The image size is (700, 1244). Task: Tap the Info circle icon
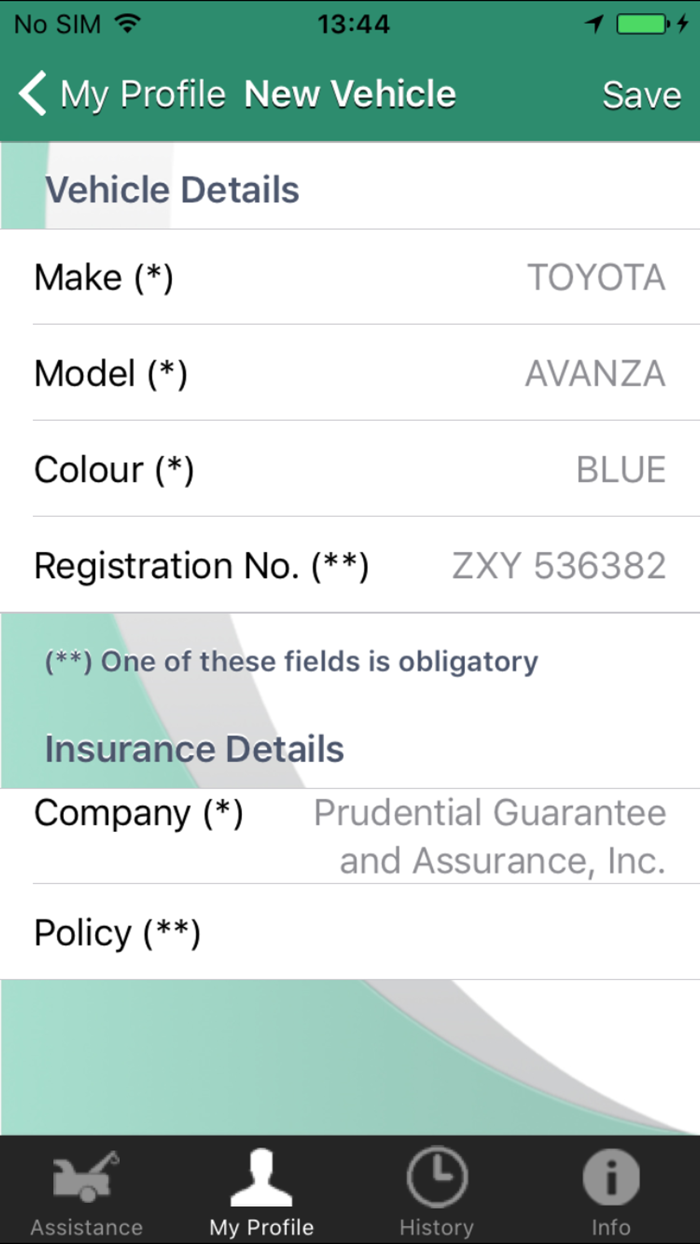pyautogui.click(x=610, y=1177)
